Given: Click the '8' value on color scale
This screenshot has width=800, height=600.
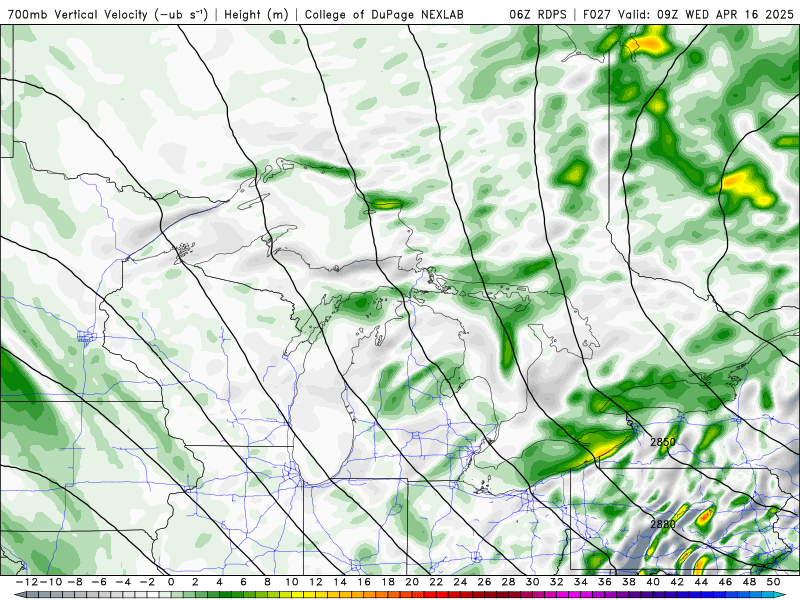Looking at the screenshot, I should [x=267, y=582].
